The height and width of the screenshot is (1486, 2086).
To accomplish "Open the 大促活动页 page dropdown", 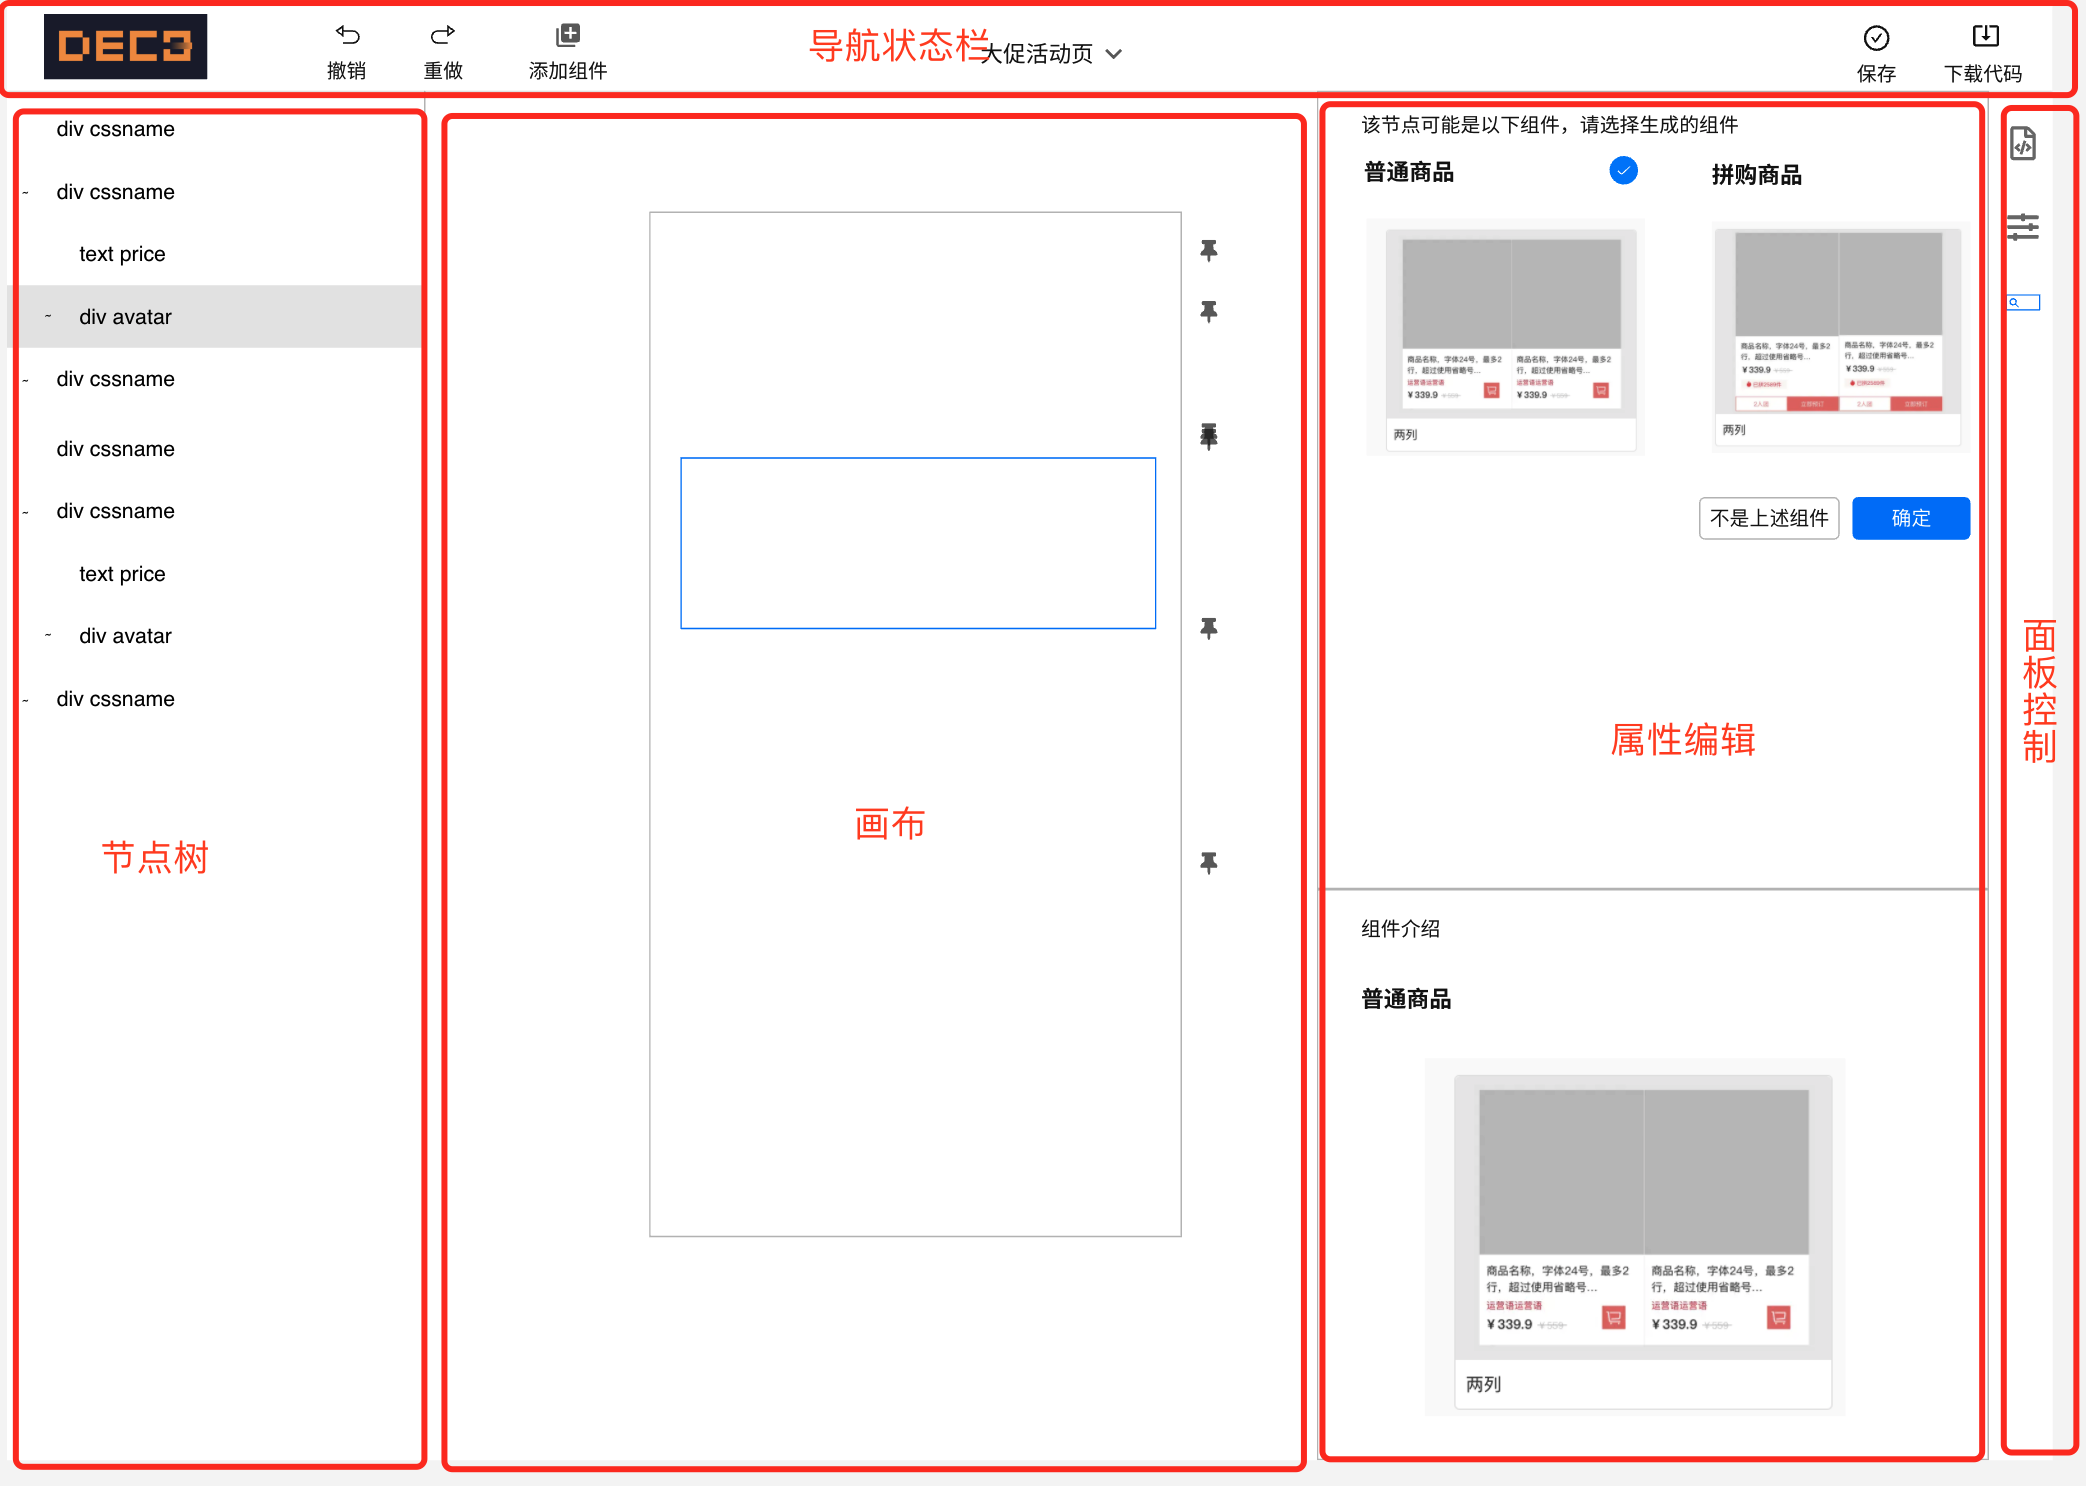I will 1052,54.
